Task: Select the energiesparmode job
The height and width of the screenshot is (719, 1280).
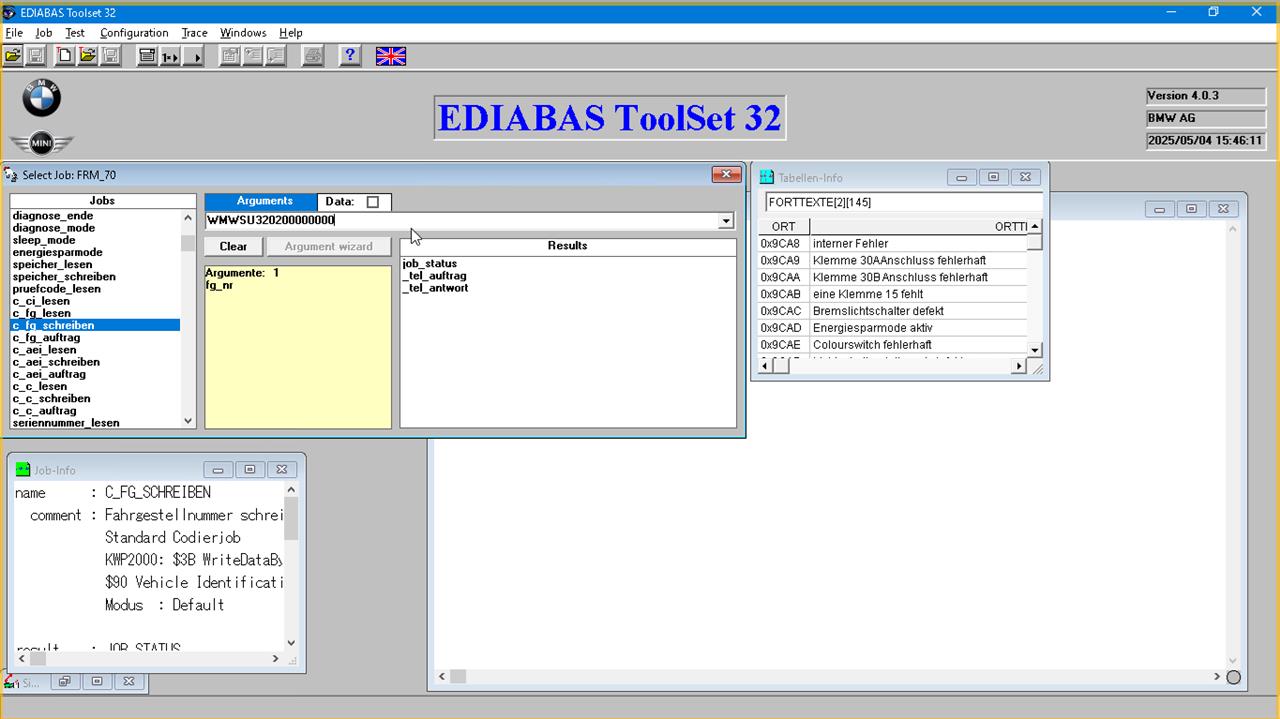Action: 58,252
